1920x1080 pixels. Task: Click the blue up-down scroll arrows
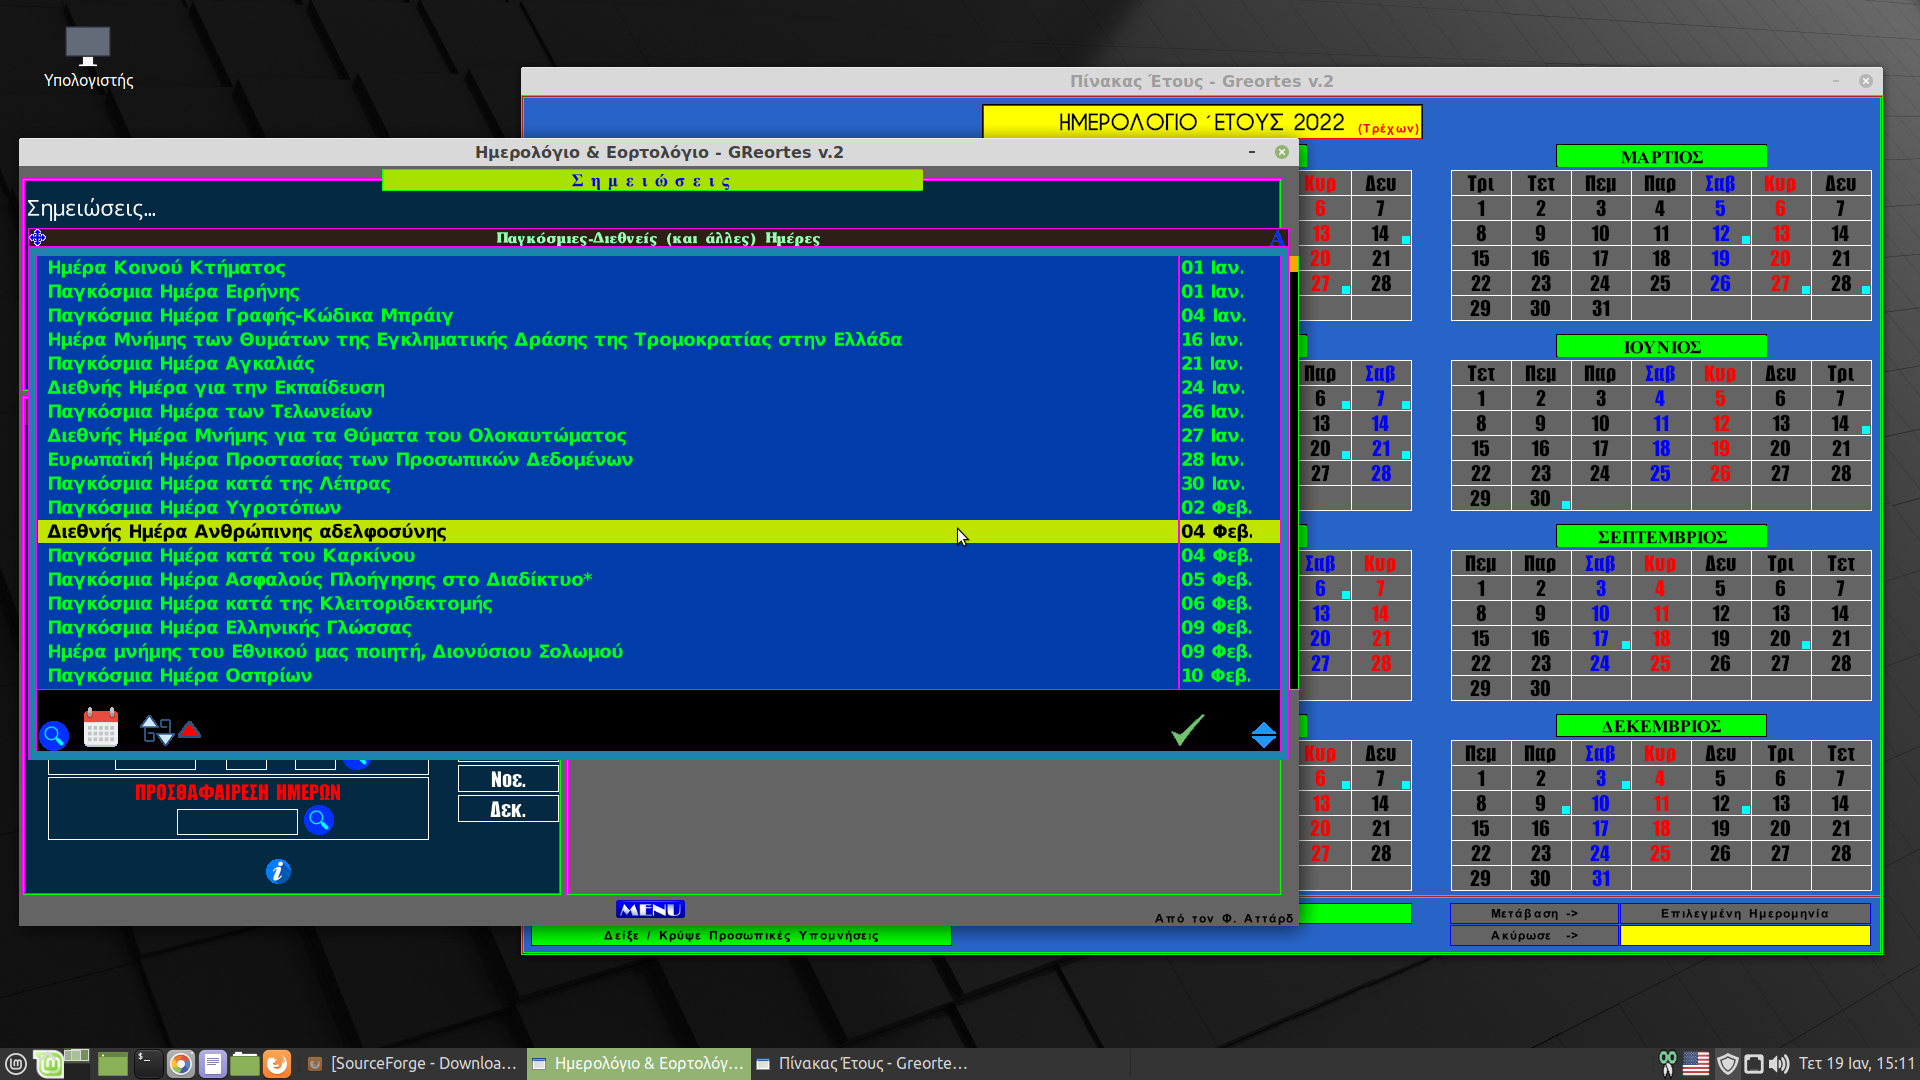pos(1263,735)
